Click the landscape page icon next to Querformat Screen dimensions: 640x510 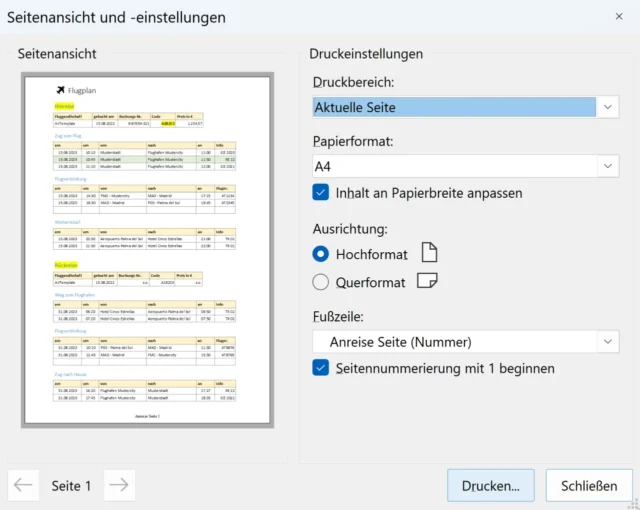click(x=427, y=282)
